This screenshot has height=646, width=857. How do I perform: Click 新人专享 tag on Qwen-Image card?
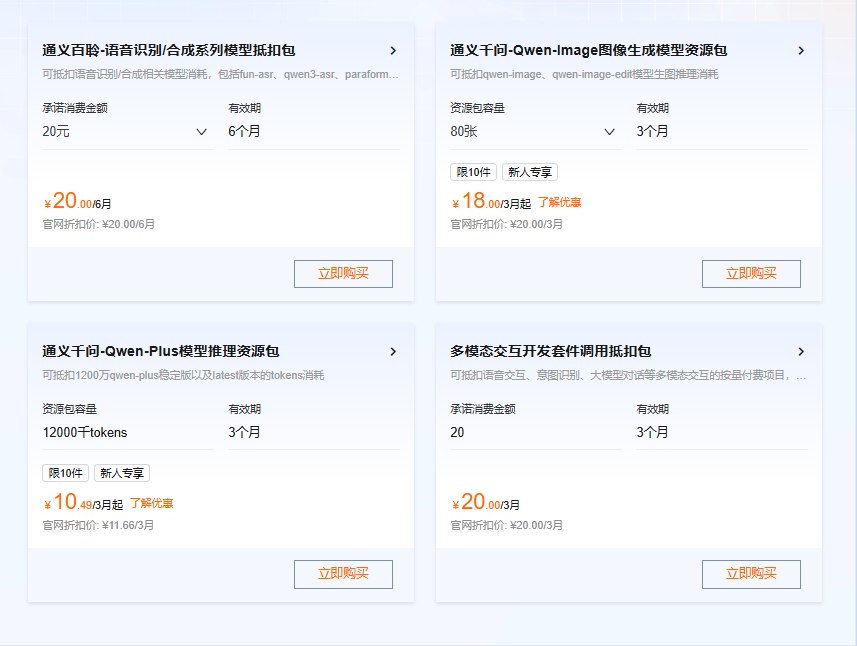pos(530,172)
